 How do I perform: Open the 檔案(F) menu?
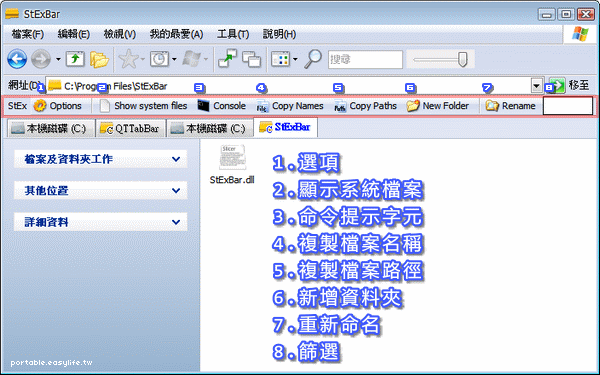(28, 34)
